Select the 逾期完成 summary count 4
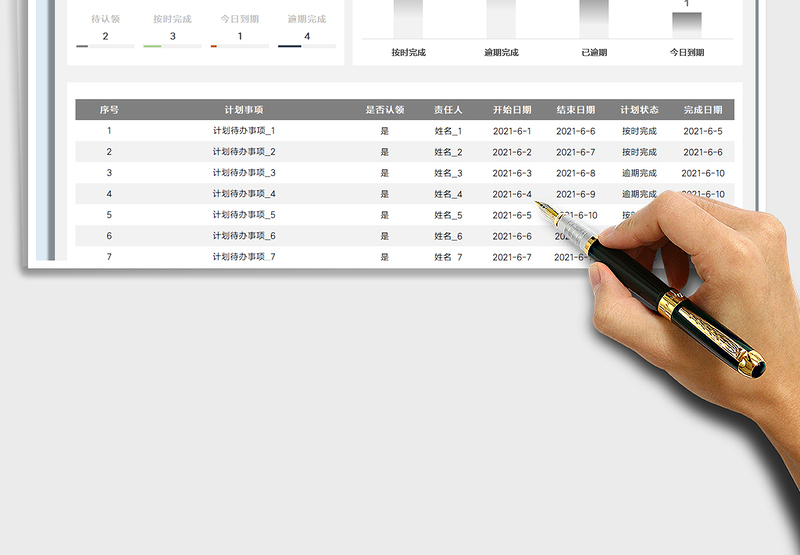 [307, 36]
